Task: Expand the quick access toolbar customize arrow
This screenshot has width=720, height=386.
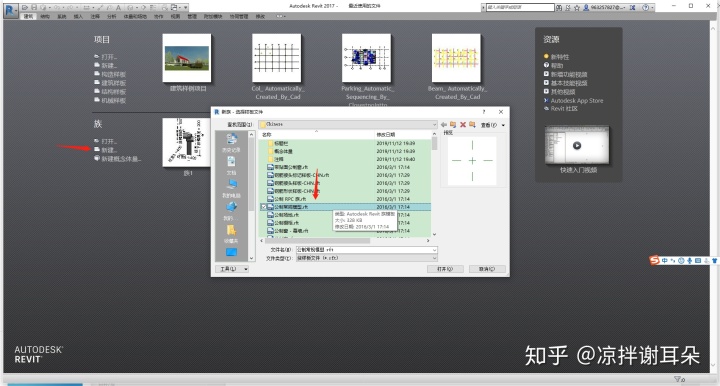Action: coord(186,7)
